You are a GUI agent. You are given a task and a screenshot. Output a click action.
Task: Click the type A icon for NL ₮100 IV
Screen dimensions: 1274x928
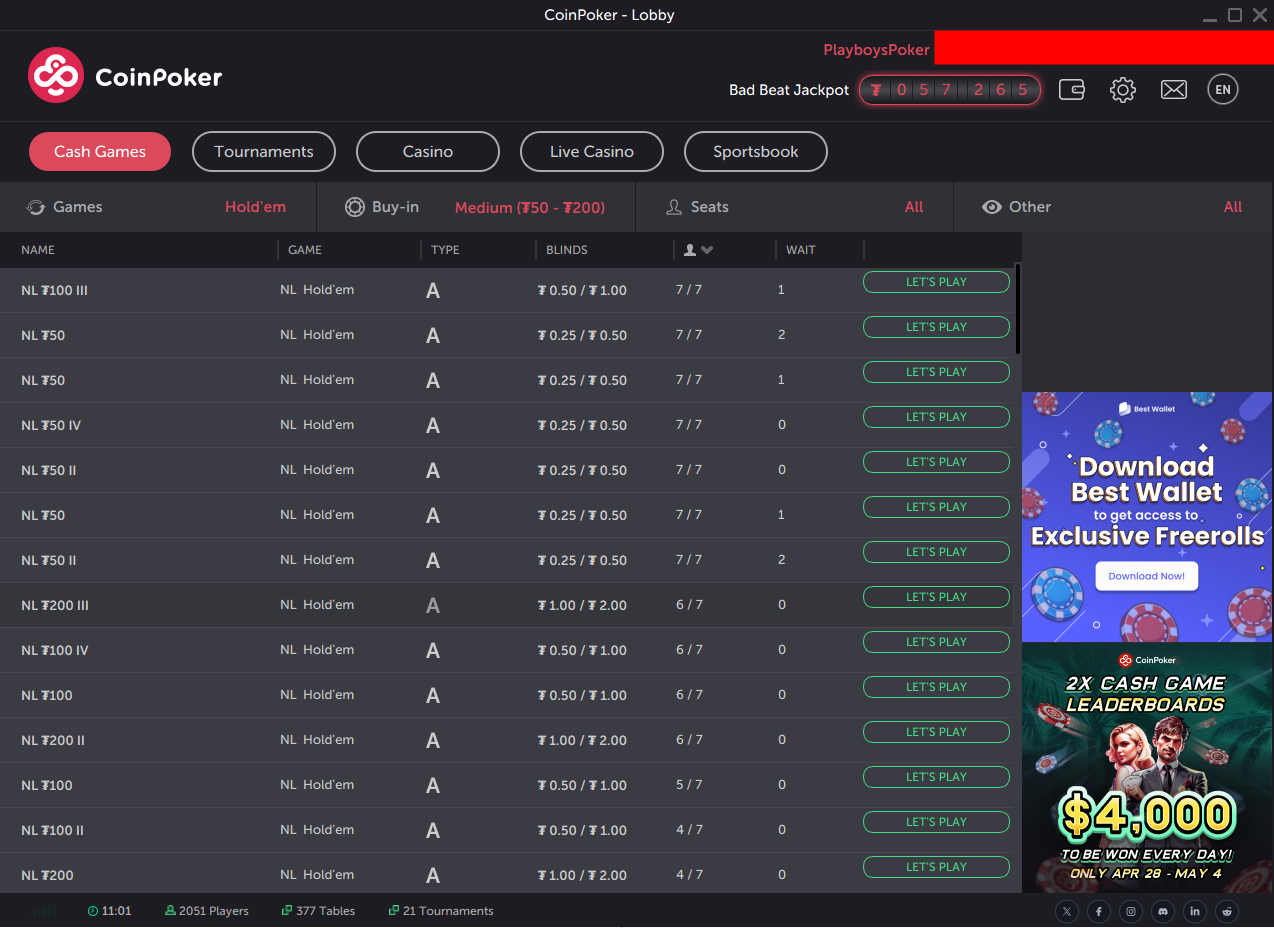[433, 651]
